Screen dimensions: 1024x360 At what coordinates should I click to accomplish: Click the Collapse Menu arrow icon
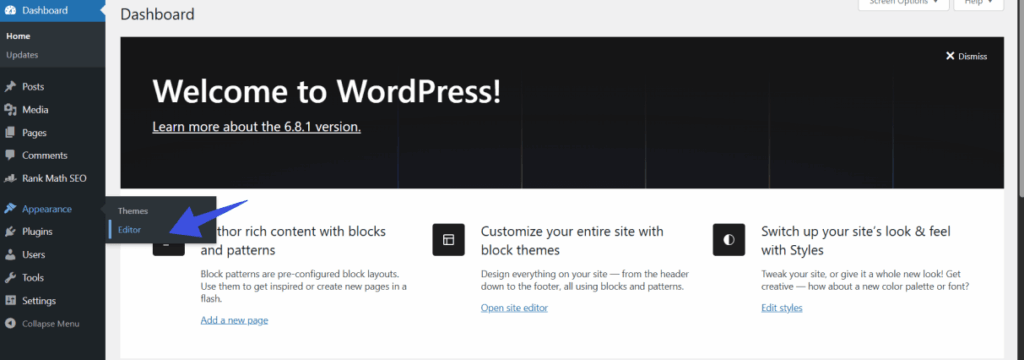[x=10, y=323]
